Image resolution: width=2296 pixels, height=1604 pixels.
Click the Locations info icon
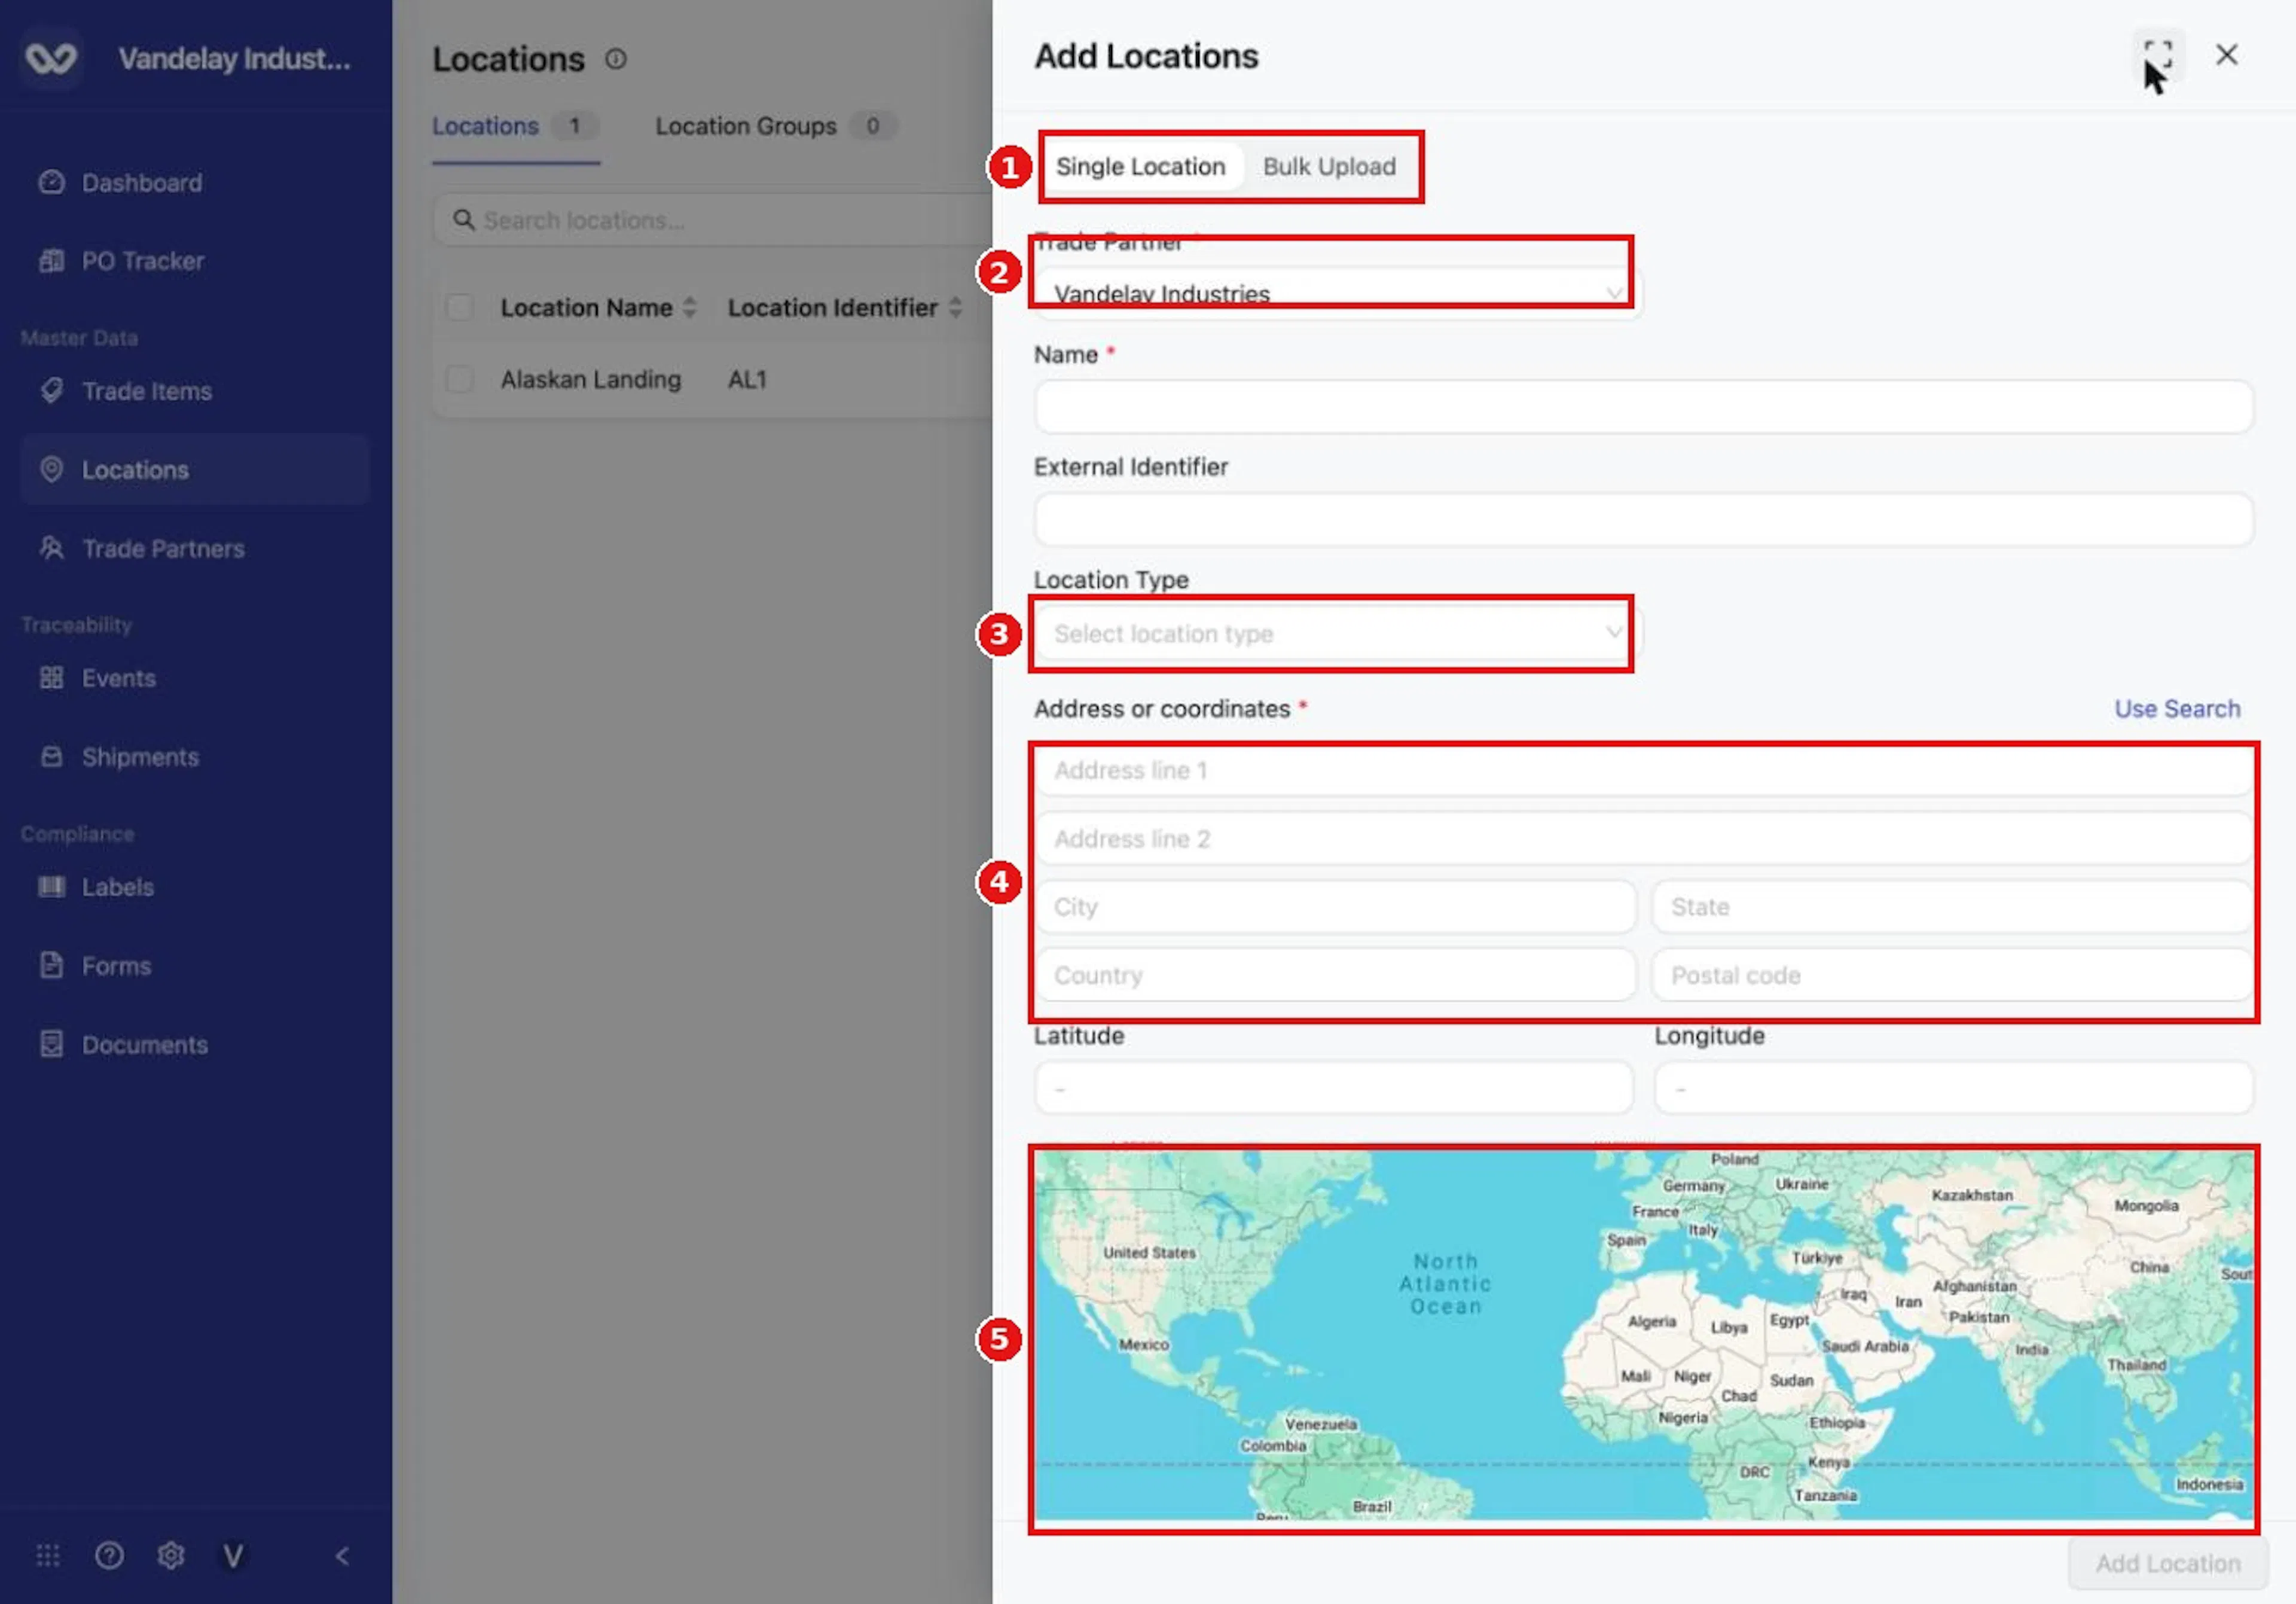click(616, 59)
